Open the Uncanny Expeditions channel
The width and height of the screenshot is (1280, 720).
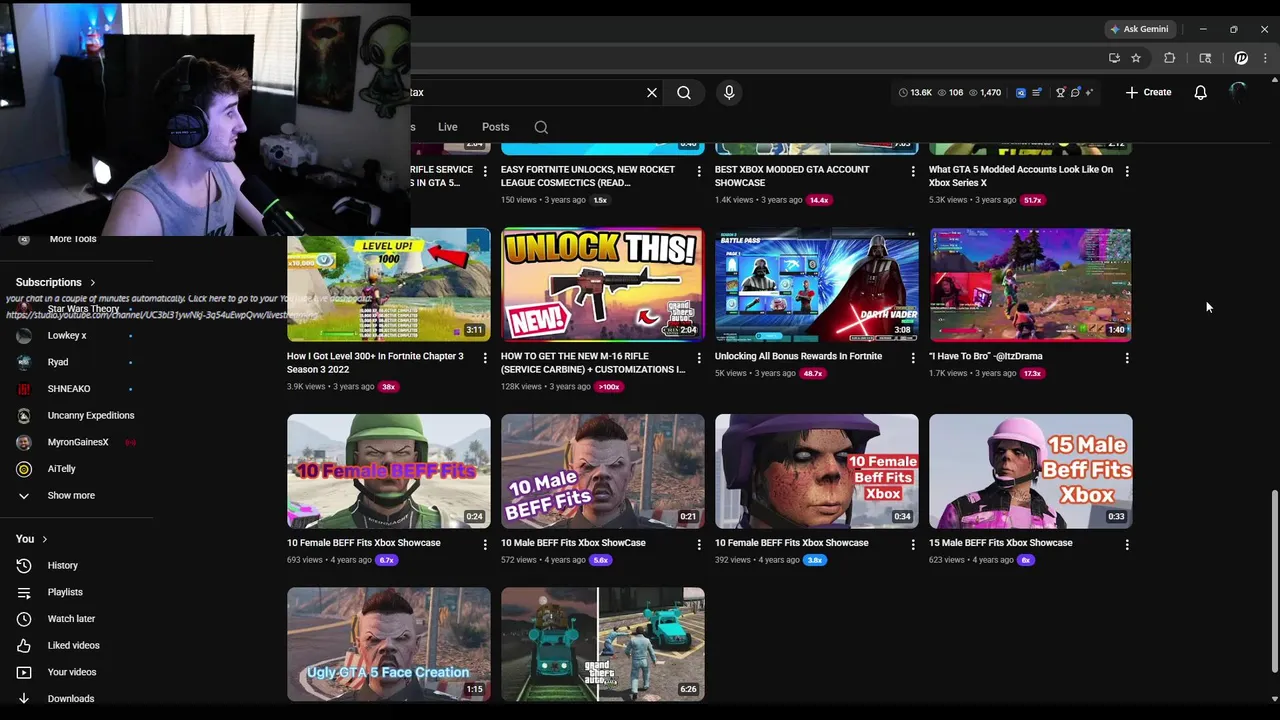(76, 415)
